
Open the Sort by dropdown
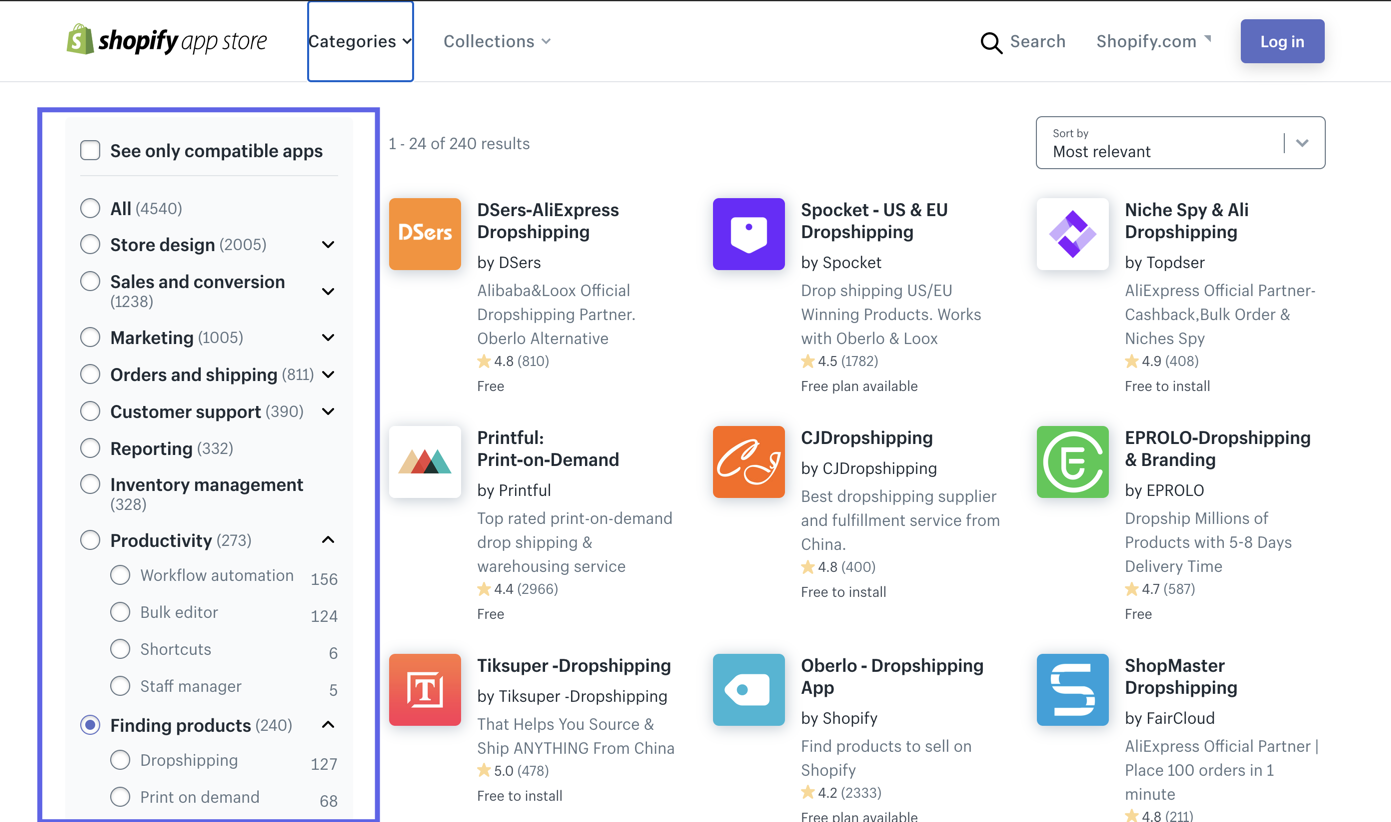point(1180,143)
